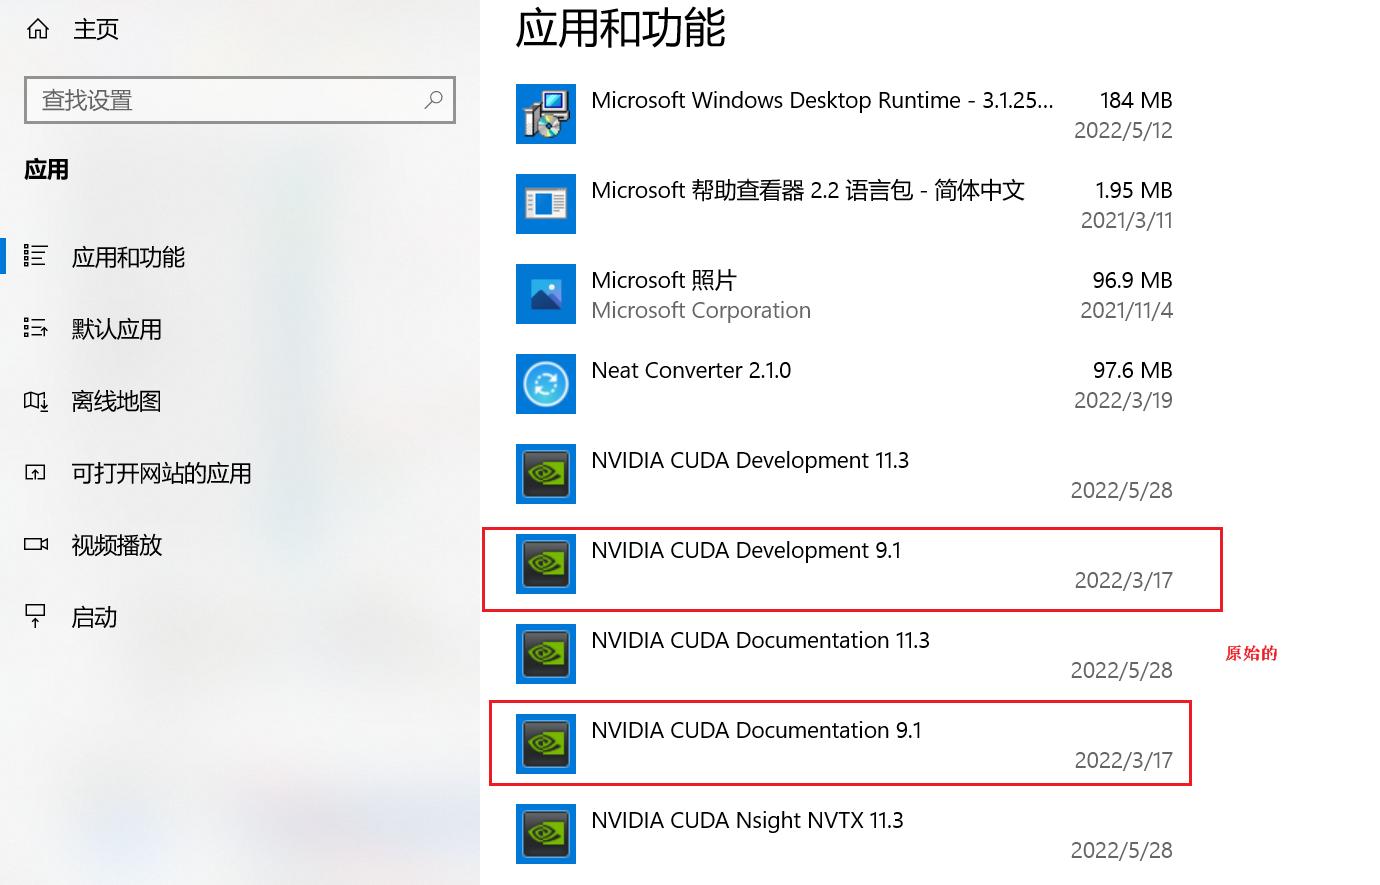1380x885 pixels.
Task: Focus the 查找设置 search box
Action: point(240,100)
